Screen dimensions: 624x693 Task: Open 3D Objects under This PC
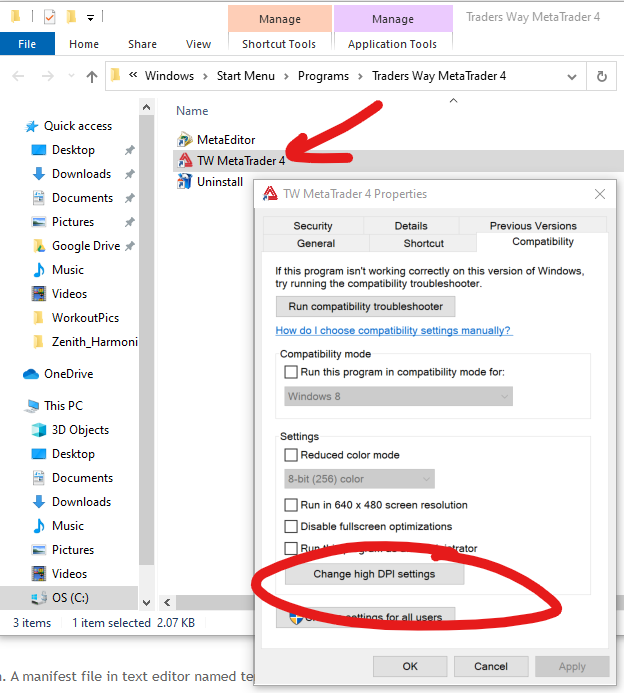pos(71,430)
